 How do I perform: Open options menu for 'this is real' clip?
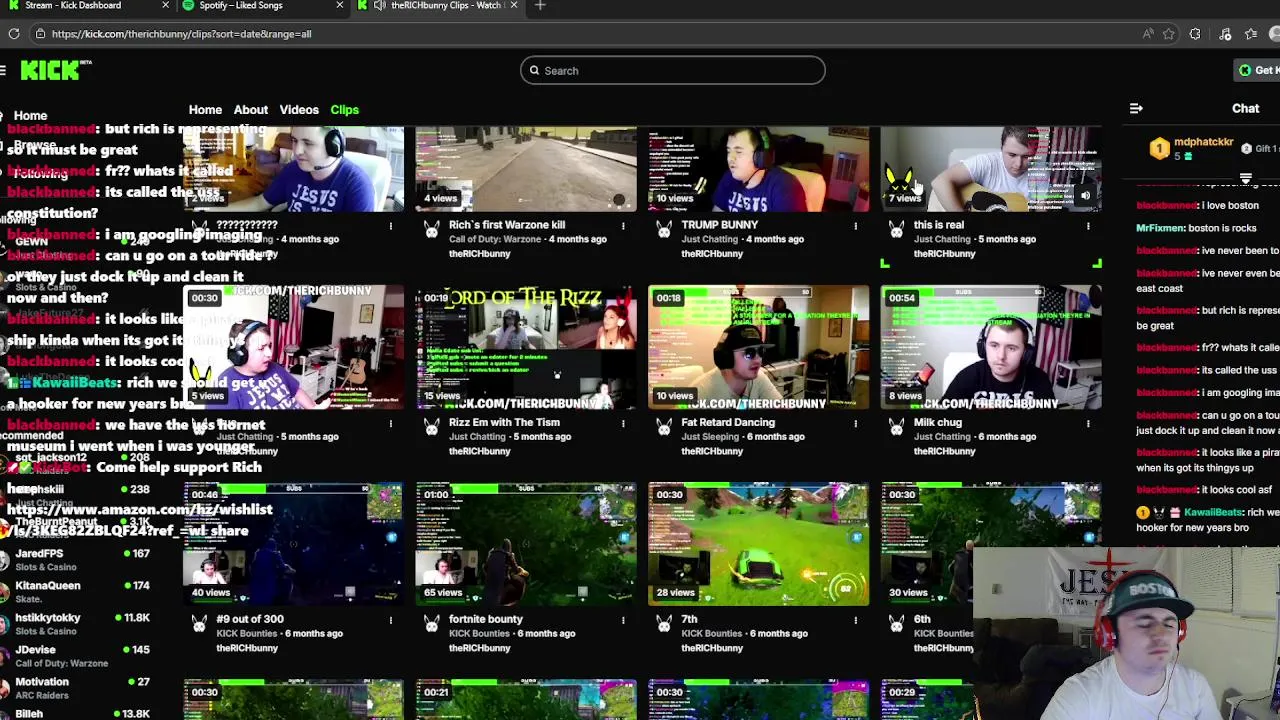pyautogui.click(x=1088, y=226)
